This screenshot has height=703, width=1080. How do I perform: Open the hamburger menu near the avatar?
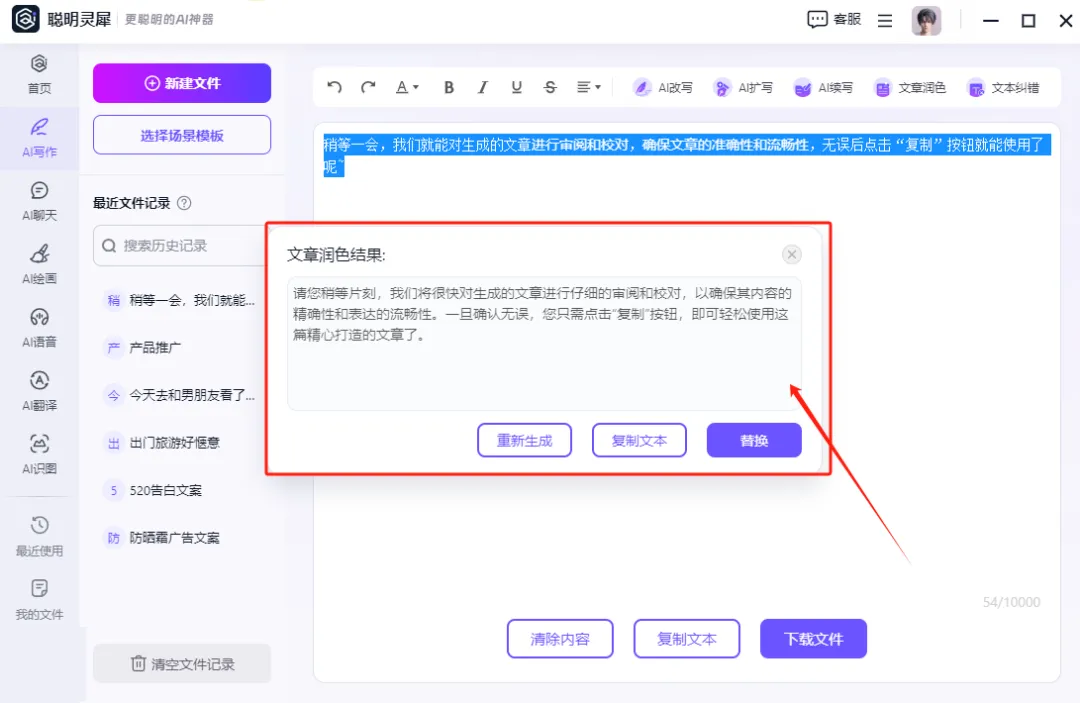(884, 20)
